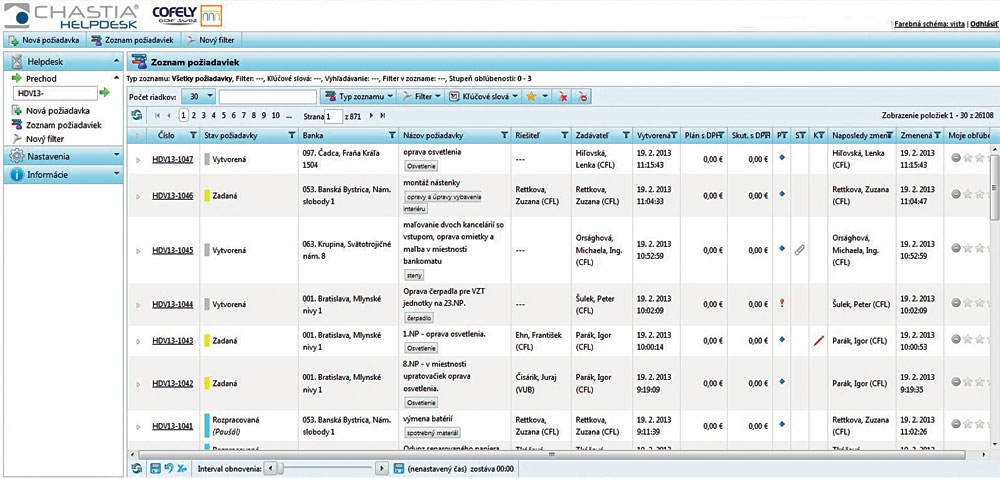
Task: Click the filter funnel icon in Banka column
Action: pos(390,135)
